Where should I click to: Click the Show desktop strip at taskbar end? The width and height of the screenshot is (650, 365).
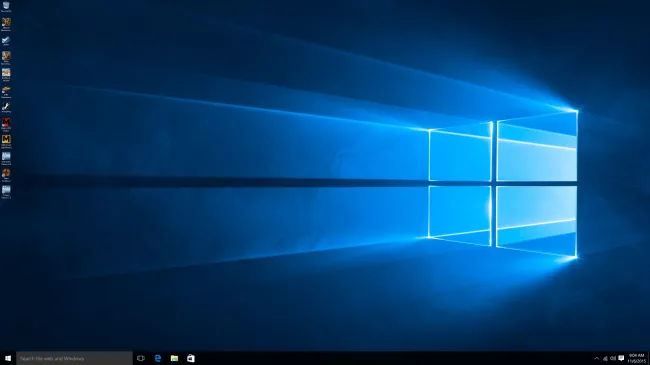pos(649,358)
